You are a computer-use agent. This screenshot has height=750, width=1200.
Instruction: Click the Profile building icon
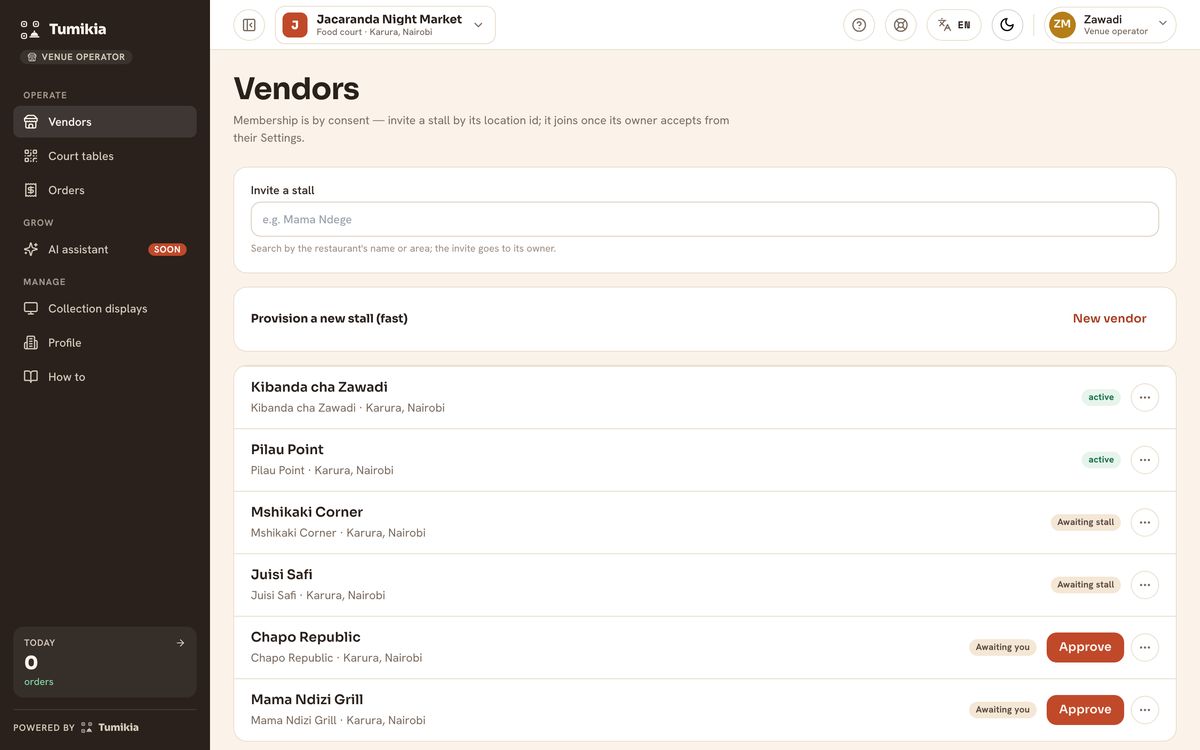pyautogui.click(x=31, y=343)
